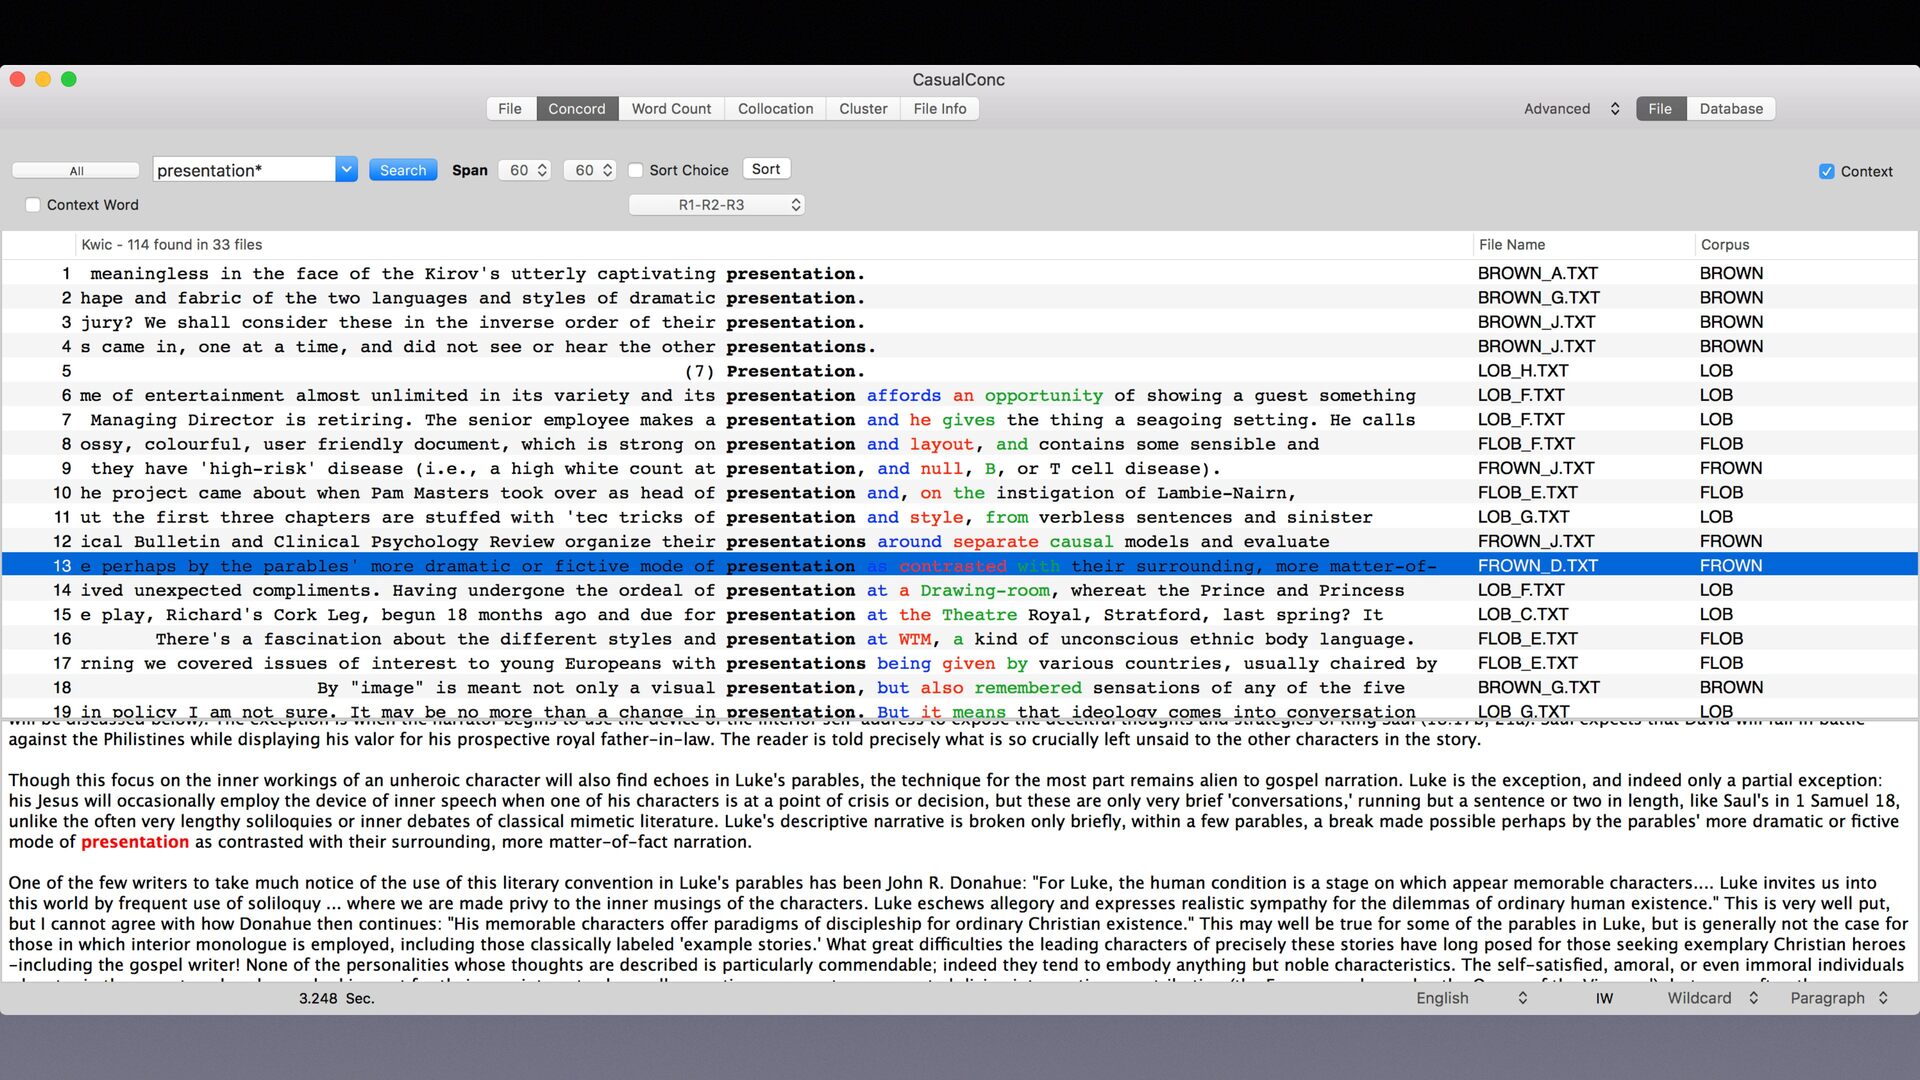Screen dimensions: 1920x1080
Task: Expand the R1-R2-R3 sort order dropdown
Action: click(717, 205)
